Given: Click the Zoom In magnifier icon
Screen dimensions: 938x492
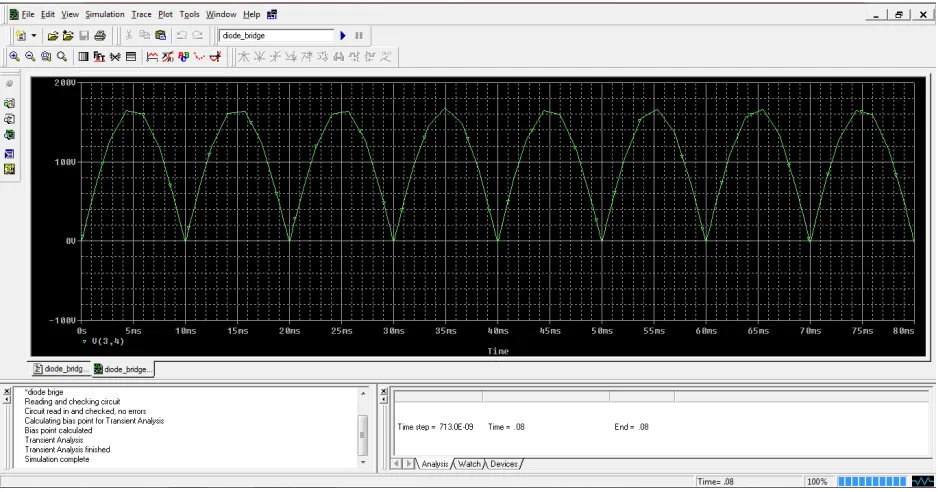Looking at the screenshot, I should point(14,56).
